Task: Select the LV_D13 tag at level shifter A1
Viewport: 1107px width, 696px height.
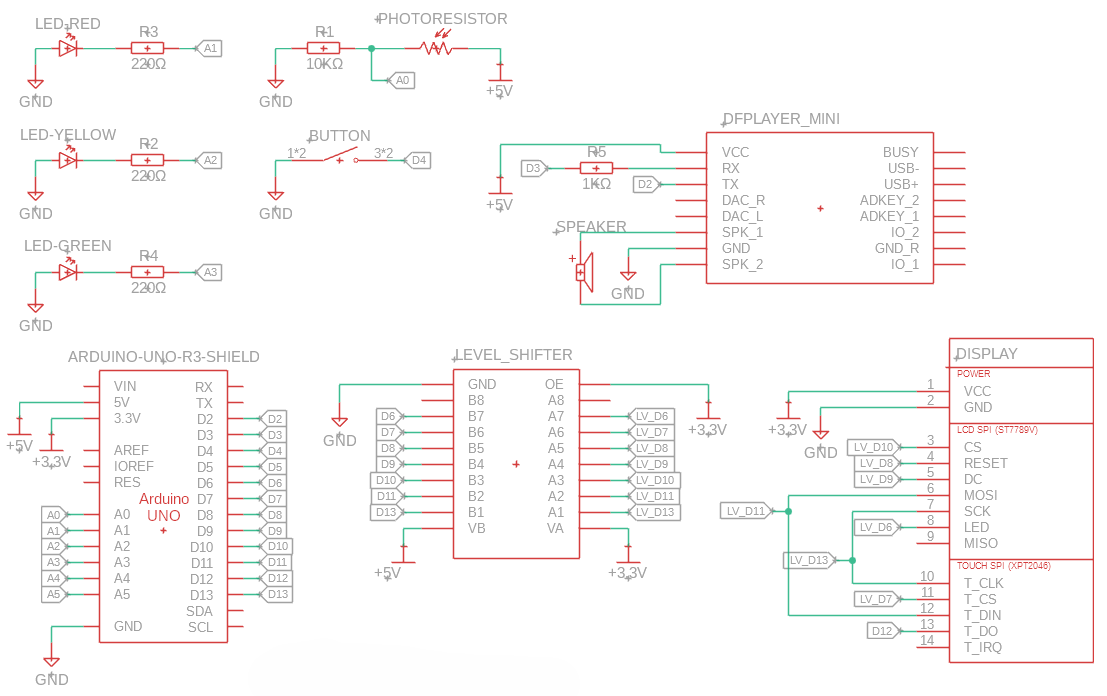Action: pyautogui.click(x=654, y=512)
